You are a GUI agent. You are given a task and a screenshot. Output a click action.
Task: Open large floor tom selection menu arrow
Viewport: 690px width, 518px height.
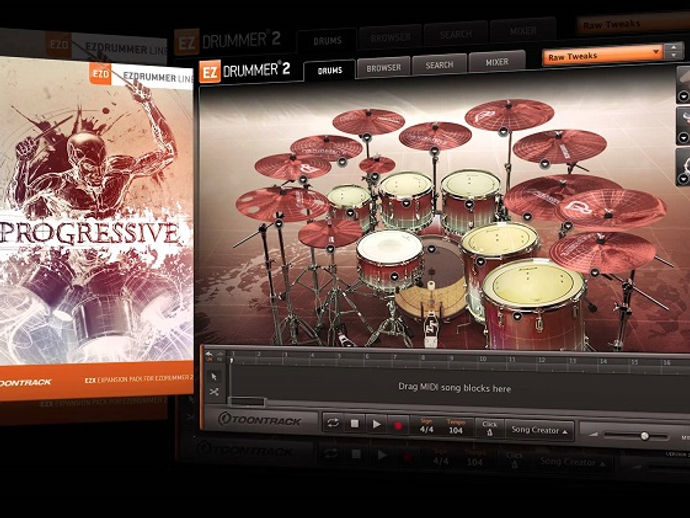pos(517,316)
